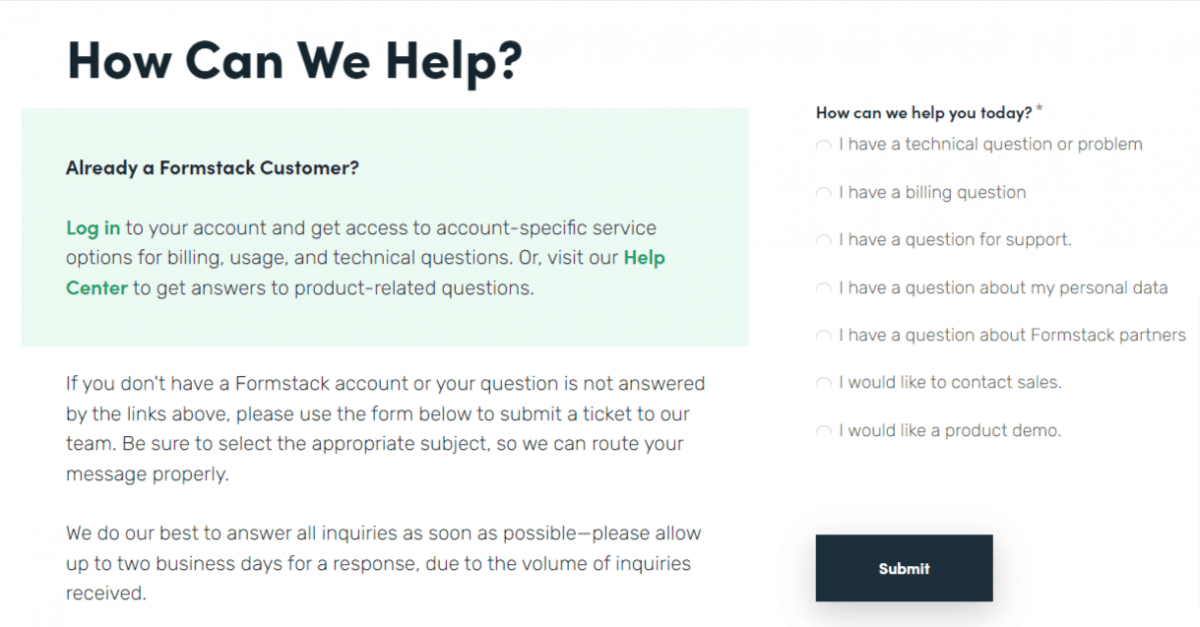Select the Formstack partners question option
This screenshot has width=1200, height=627.
[x=823, y=335]
